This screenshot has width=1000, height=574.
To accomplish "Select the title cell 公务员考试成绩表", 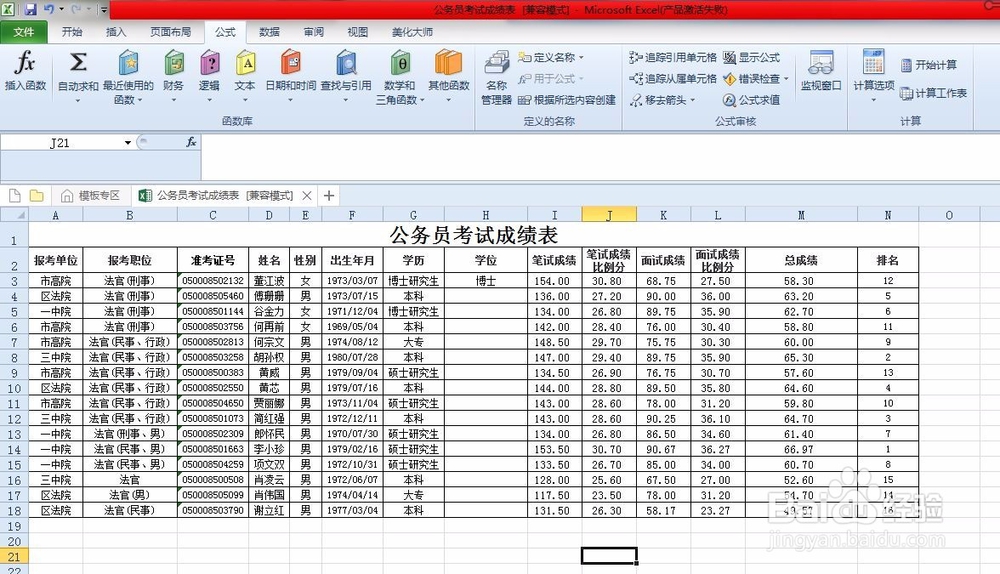I will [x=473, y=235].
